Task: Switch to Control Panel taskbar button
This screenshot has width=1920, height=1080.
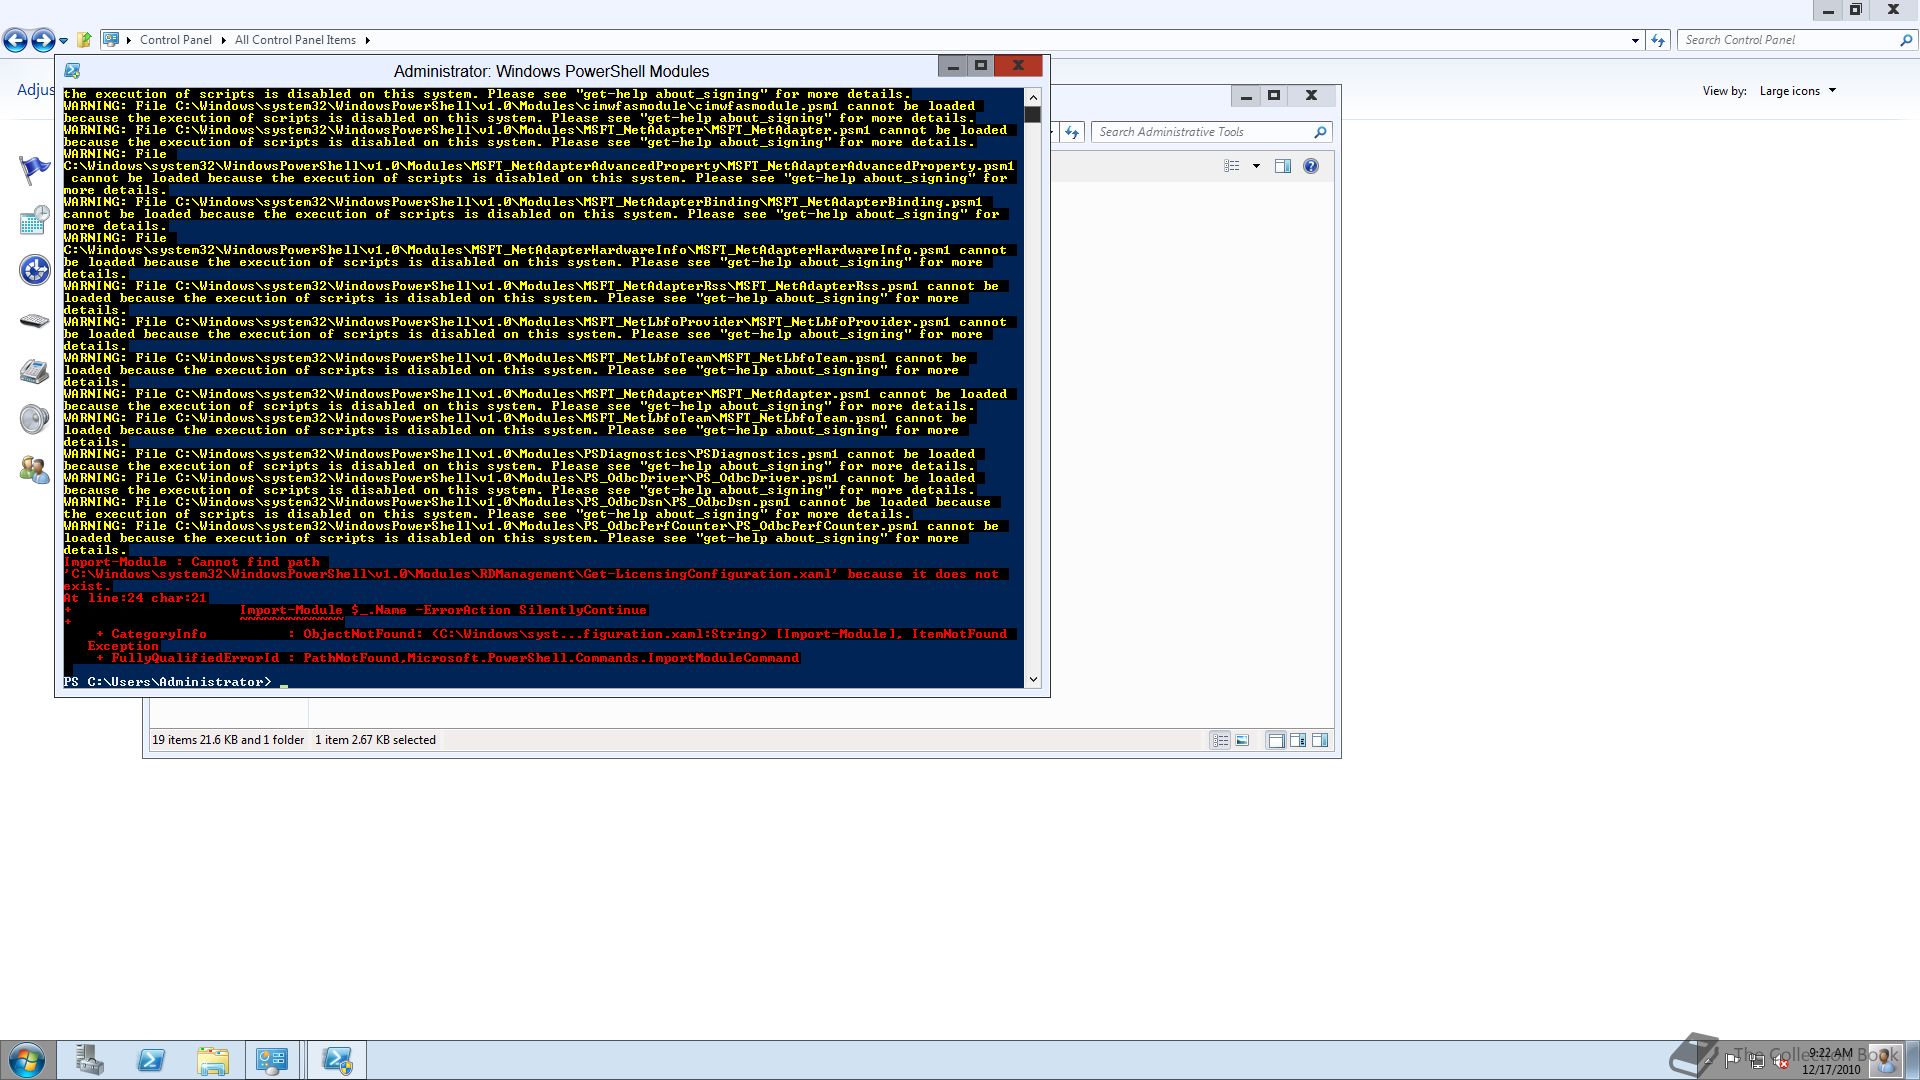Action: [x=273, y=1060]
